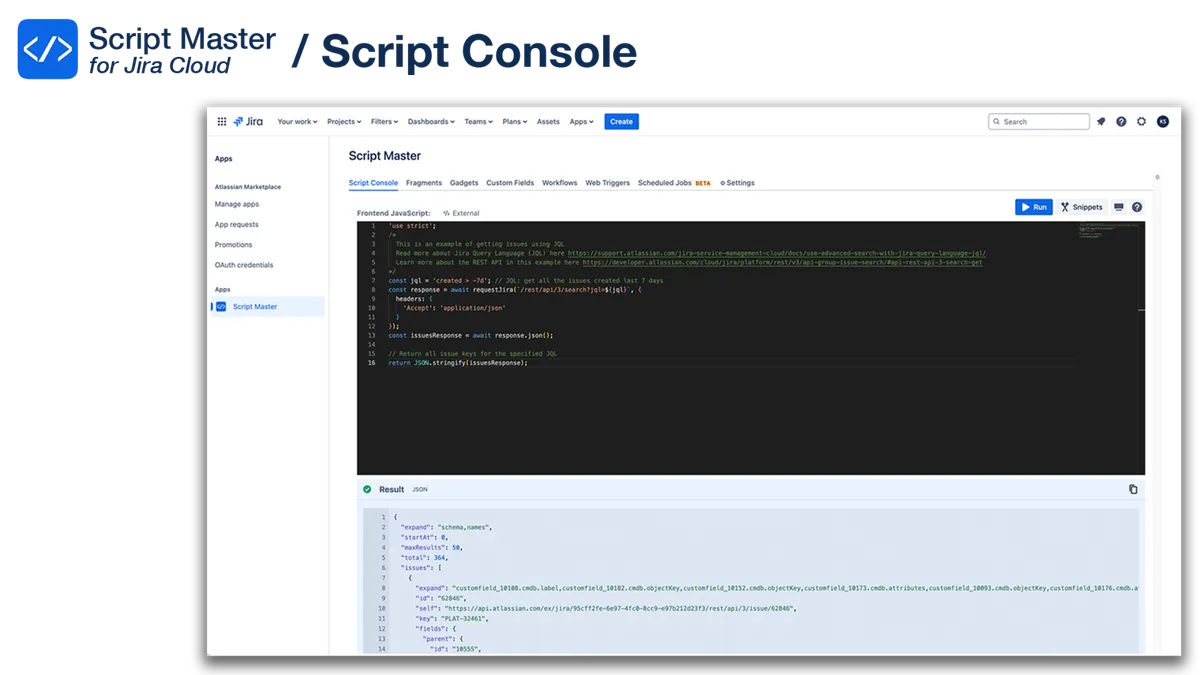Open Promotions in the sidebar
This screenshot has height=675, width=1200.
coord(234,245)
